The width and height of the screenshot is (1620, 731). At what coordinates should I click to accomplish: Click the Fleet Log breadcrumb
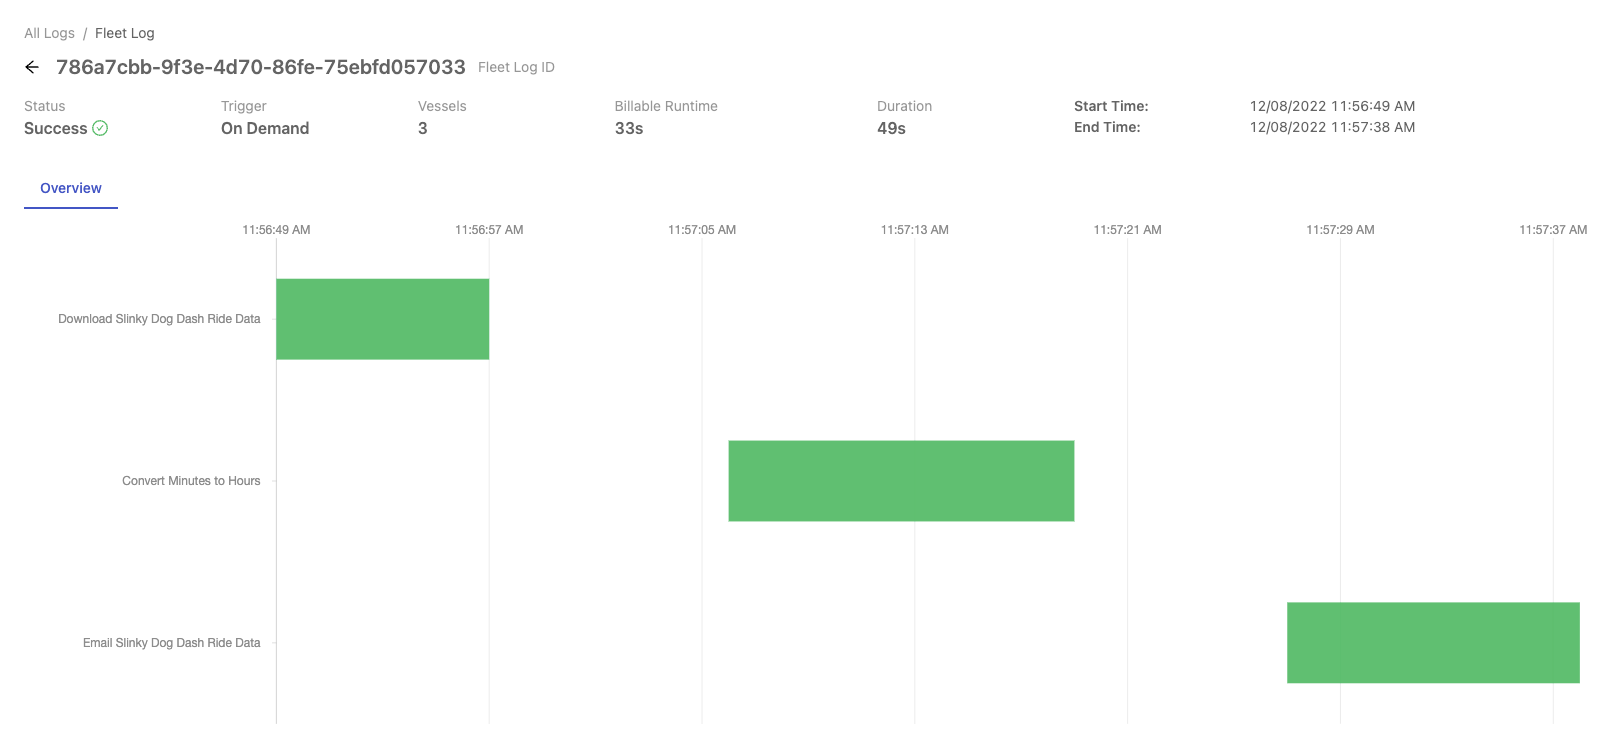pos(125,33)
